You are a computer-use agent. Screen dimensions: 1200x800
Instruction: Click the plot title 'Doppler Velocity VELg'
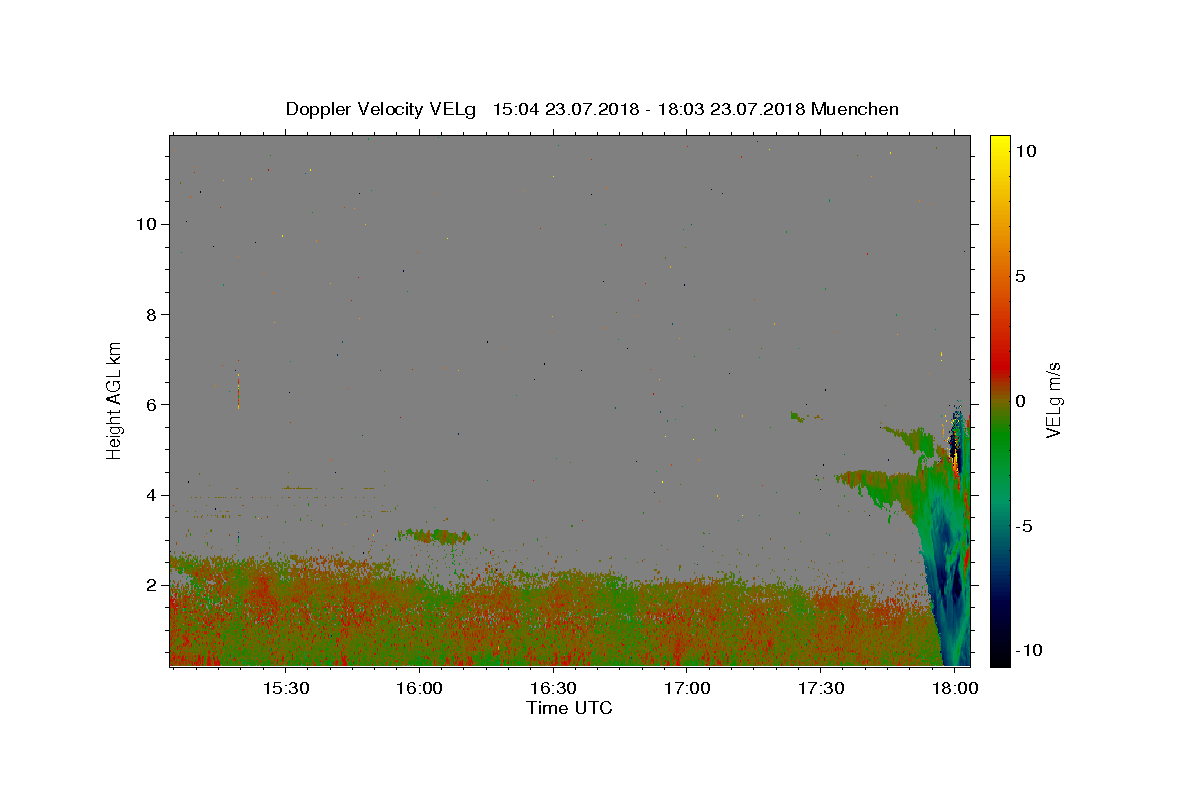coord(383,109)
